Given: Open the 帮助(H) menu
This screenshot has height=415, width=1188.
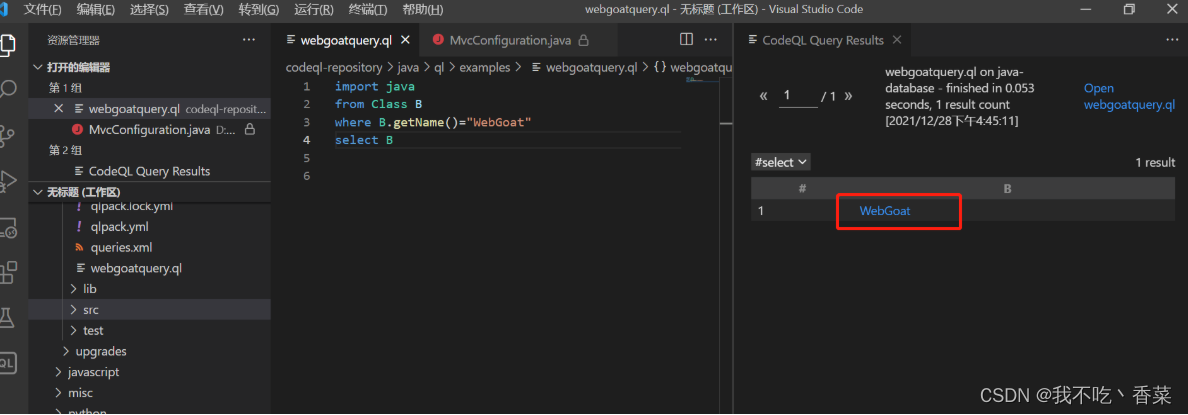Looking at the screenshot, I should [x=423, y=9].
